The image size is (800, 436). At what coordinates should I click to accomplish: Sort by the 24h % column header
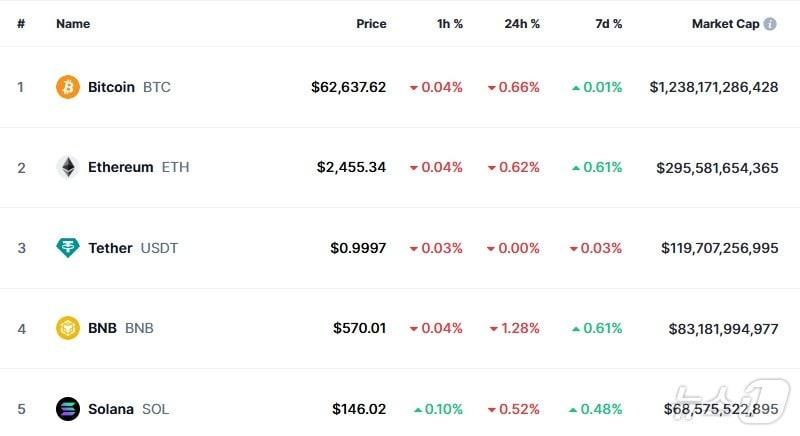522,24
